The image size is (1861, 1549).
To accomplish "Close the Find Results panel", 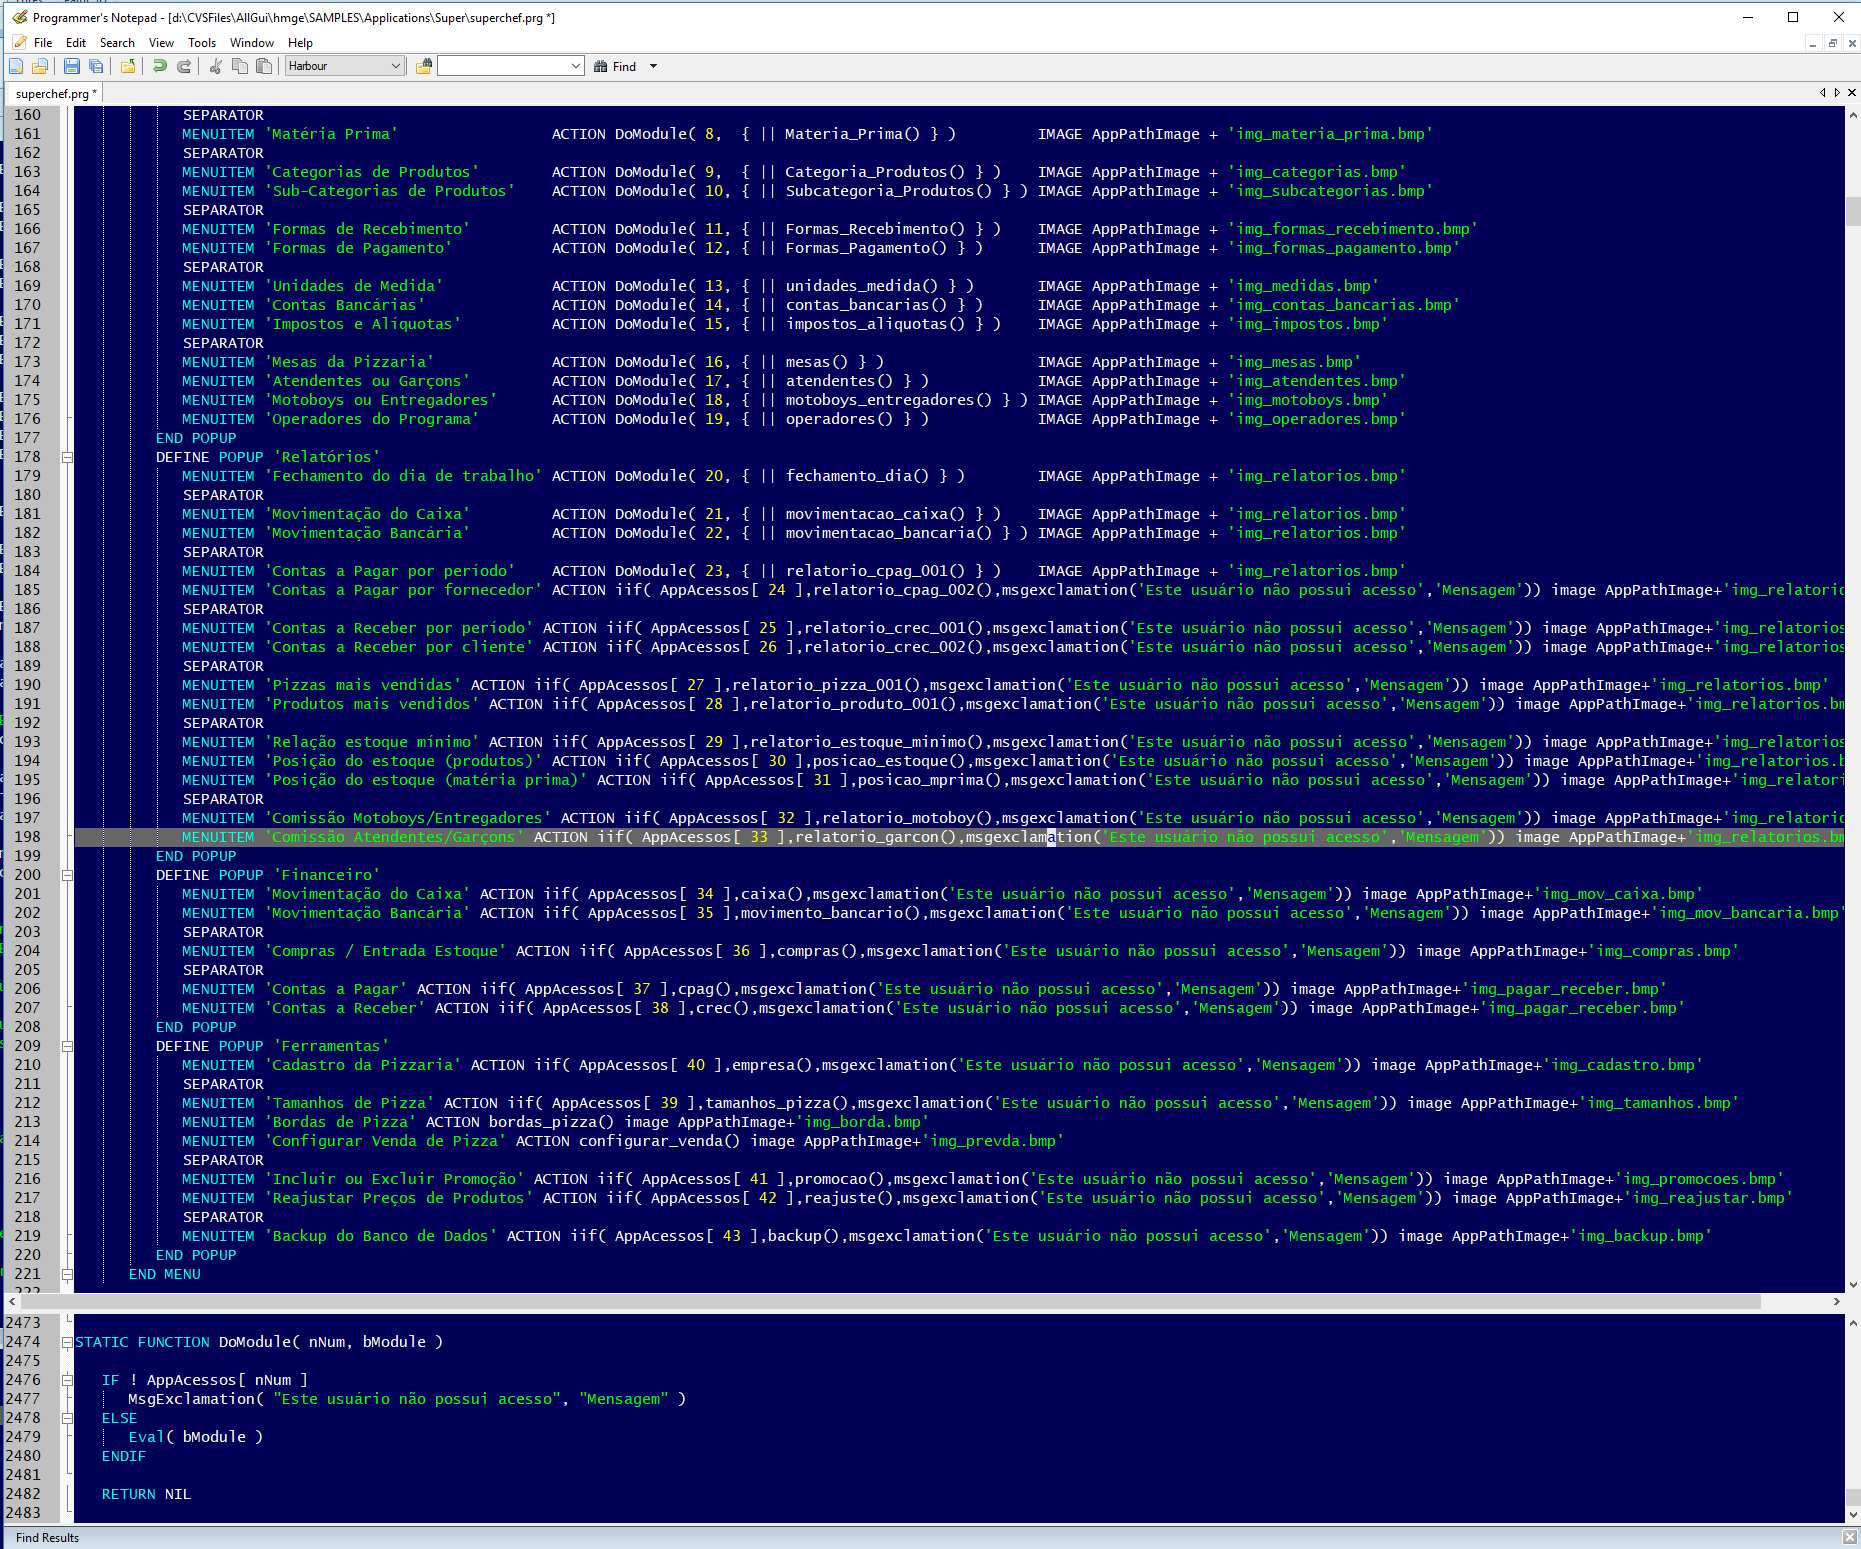I will pos(1849,1537).
